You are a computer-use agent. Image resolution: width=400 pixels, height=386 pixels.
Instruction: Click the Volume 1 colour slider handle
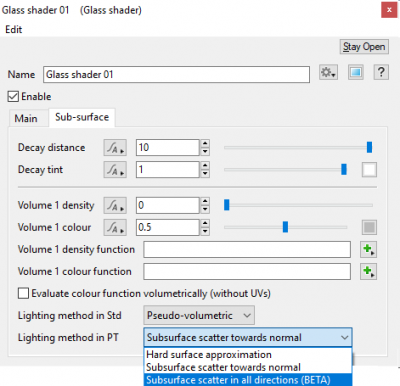click(x=285, y=227)
